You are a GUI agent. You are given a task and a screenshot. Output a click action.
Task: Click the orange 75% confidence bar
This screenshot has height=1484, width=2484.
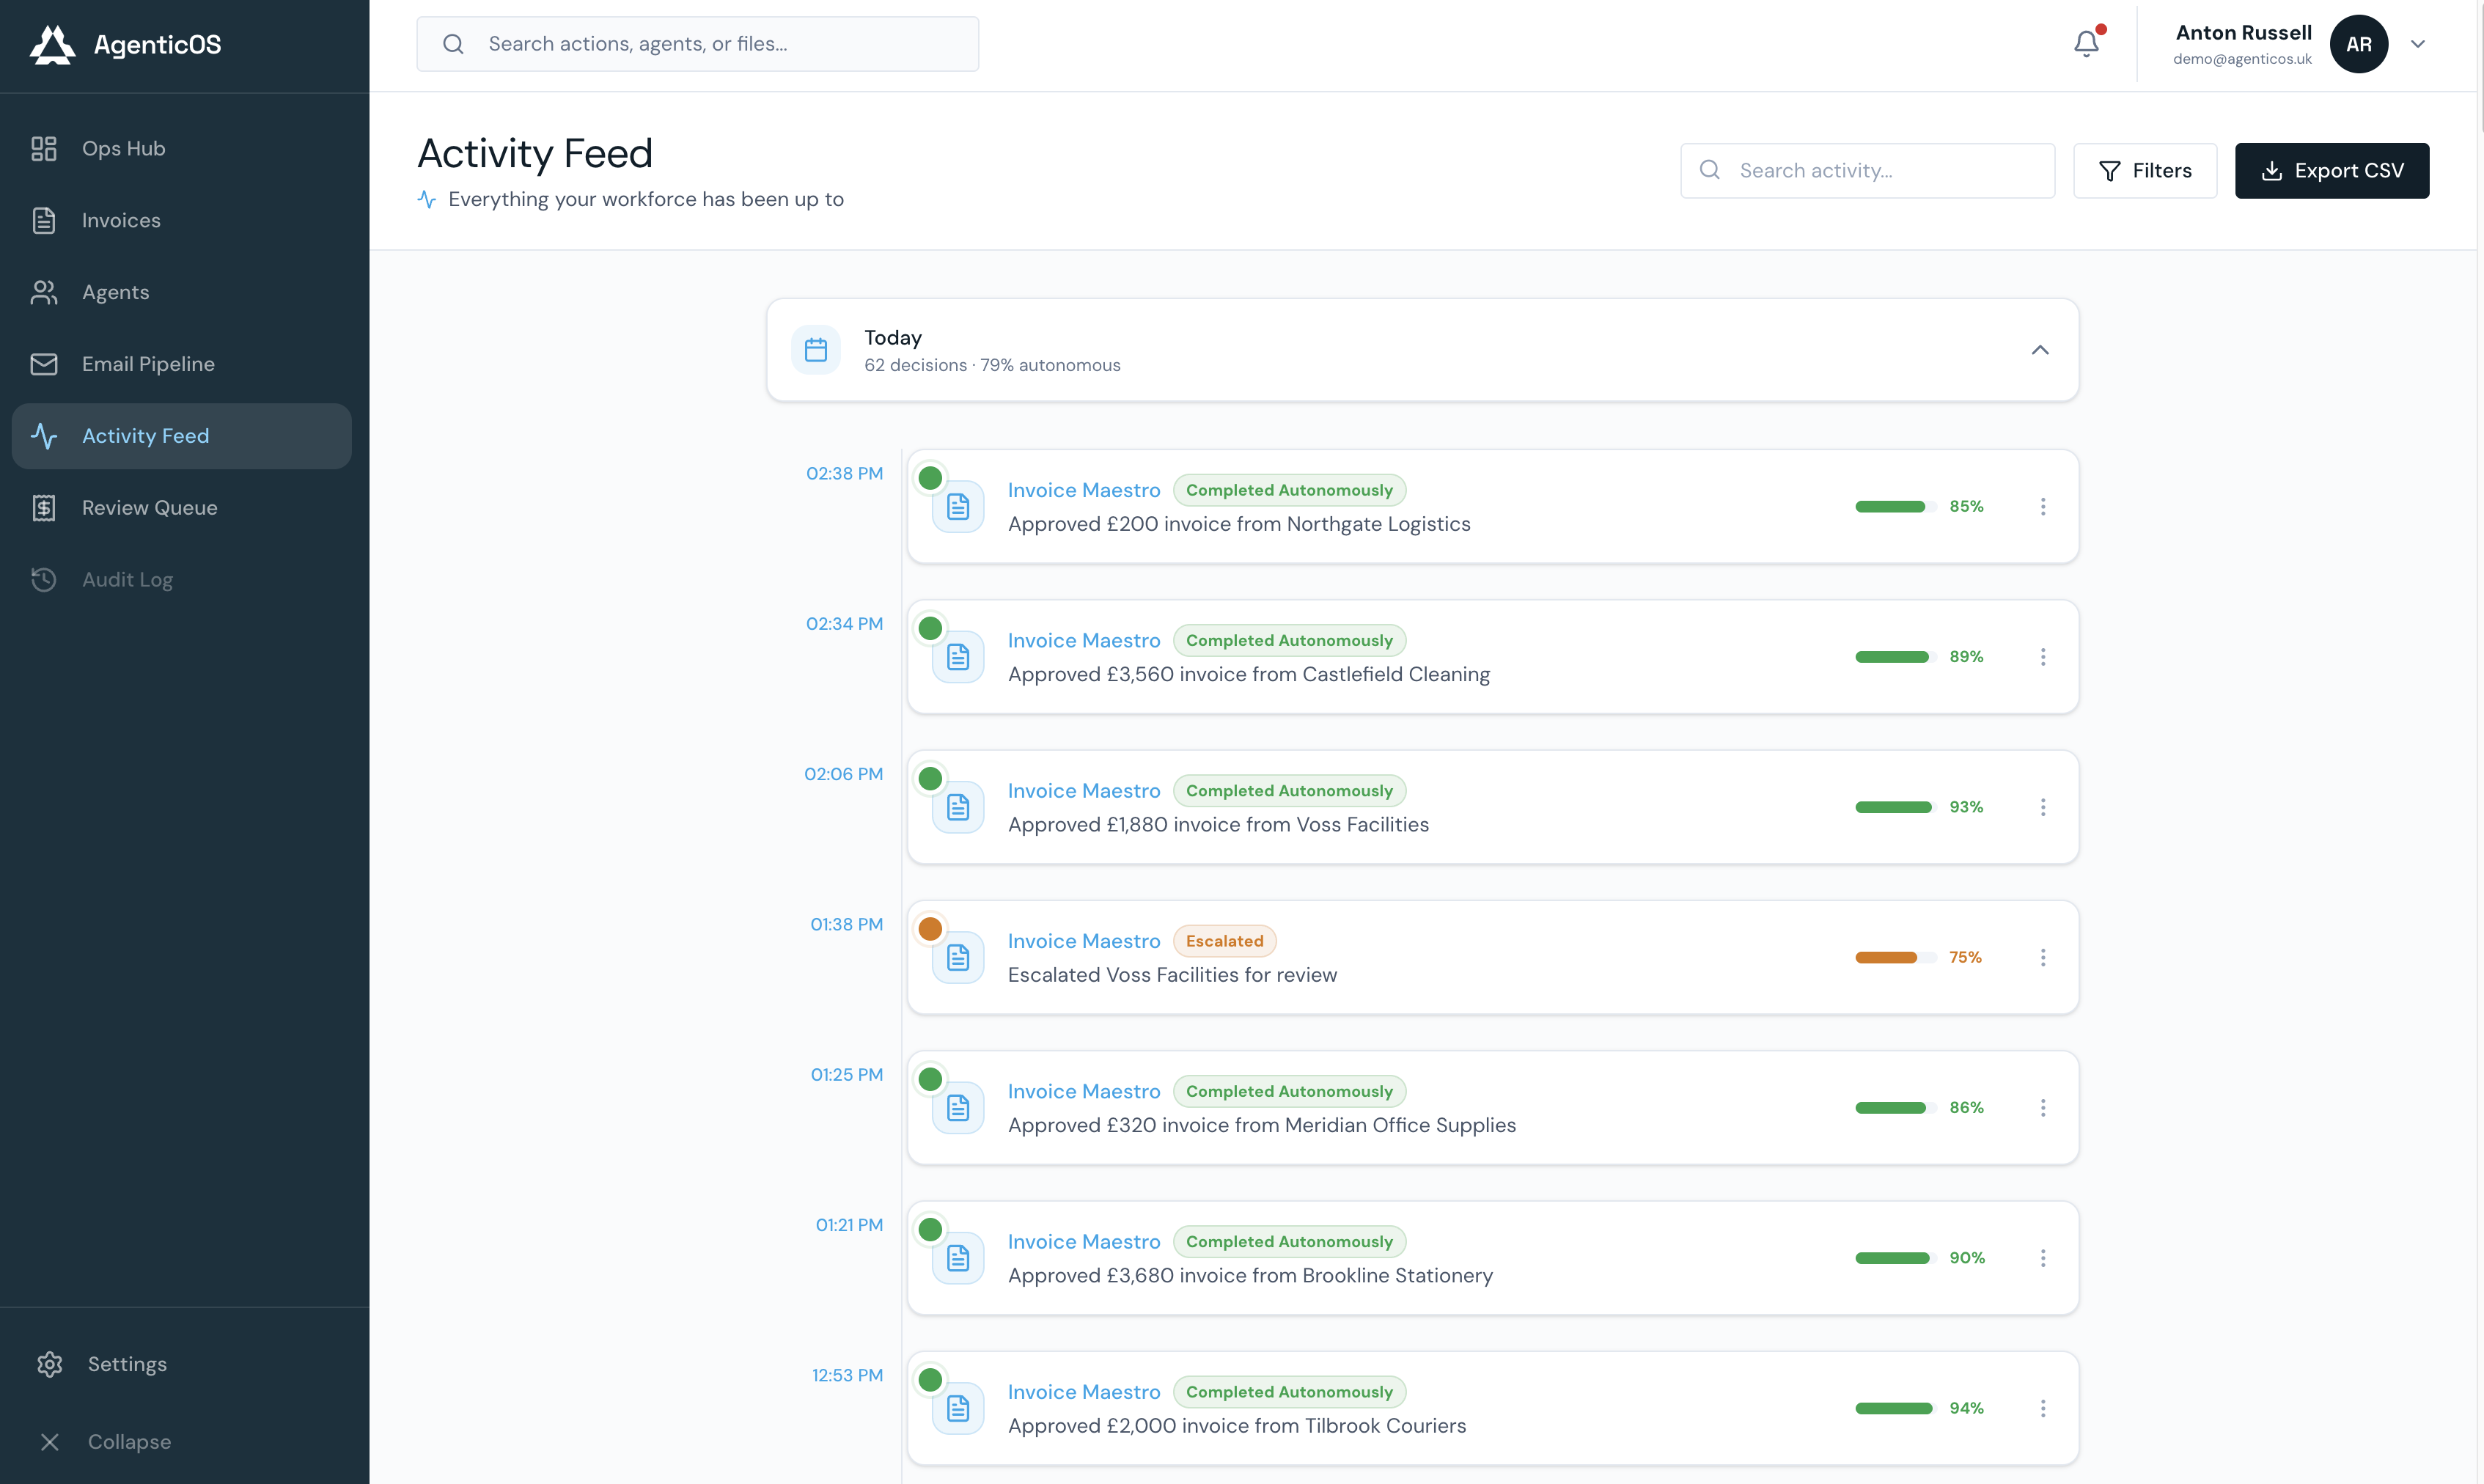pyautogui.click(x=1895, y=958)
